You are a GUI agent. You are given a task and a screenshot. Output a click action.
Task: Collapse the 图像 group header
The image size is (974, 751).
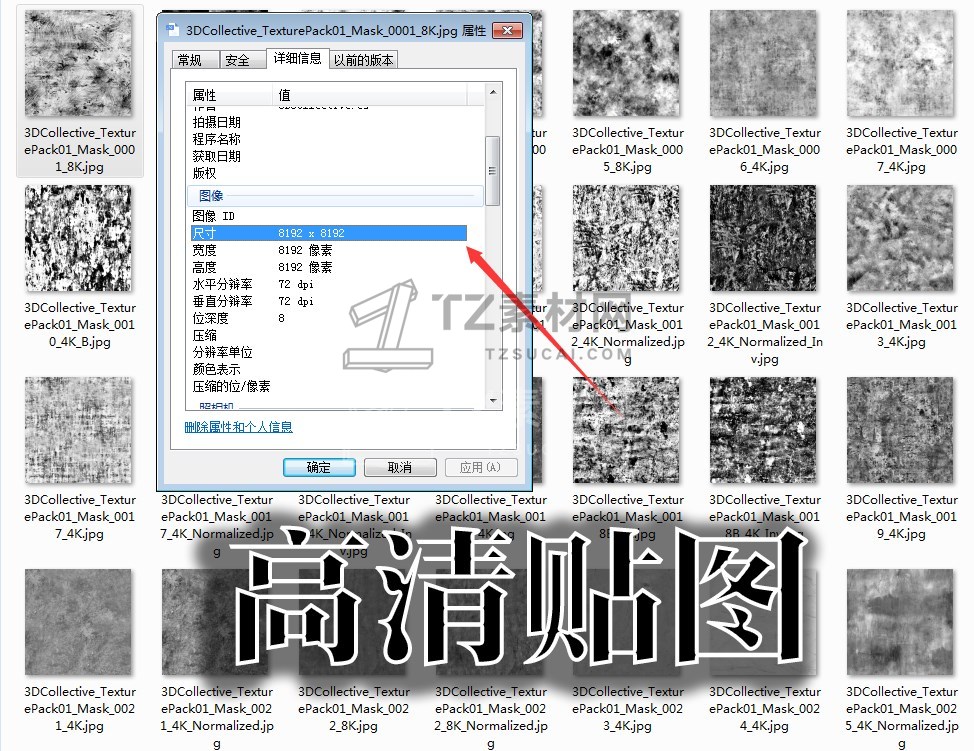click(x=335, y=196)
